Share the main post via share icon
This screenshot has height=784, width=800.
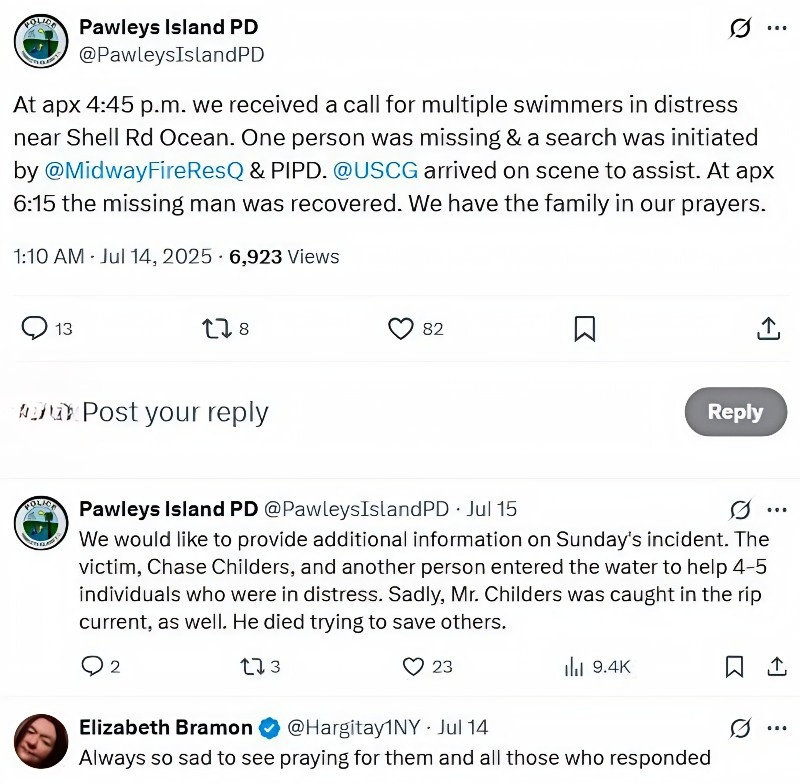pyautogui.click(x=768, y=328)
